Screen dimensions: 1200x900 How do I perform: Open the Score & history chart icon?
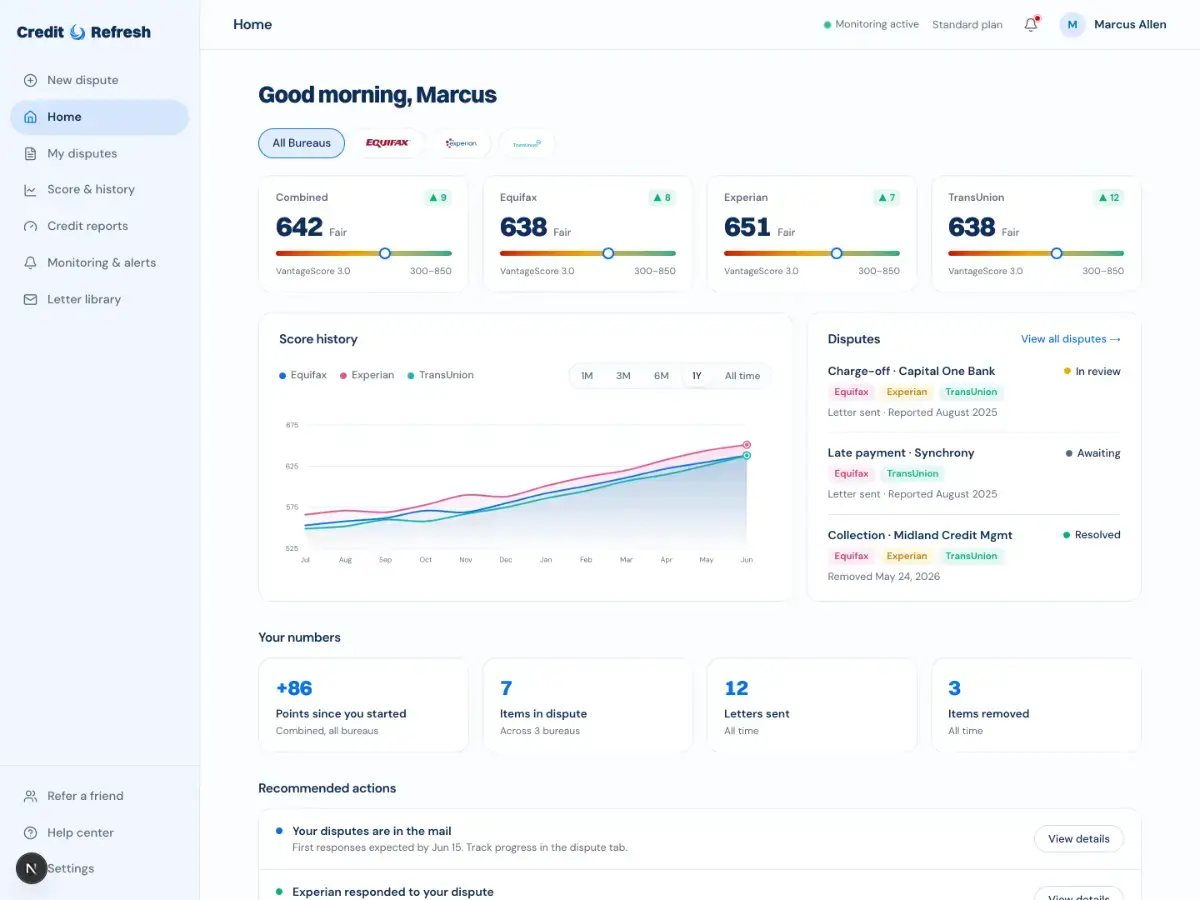30,189
